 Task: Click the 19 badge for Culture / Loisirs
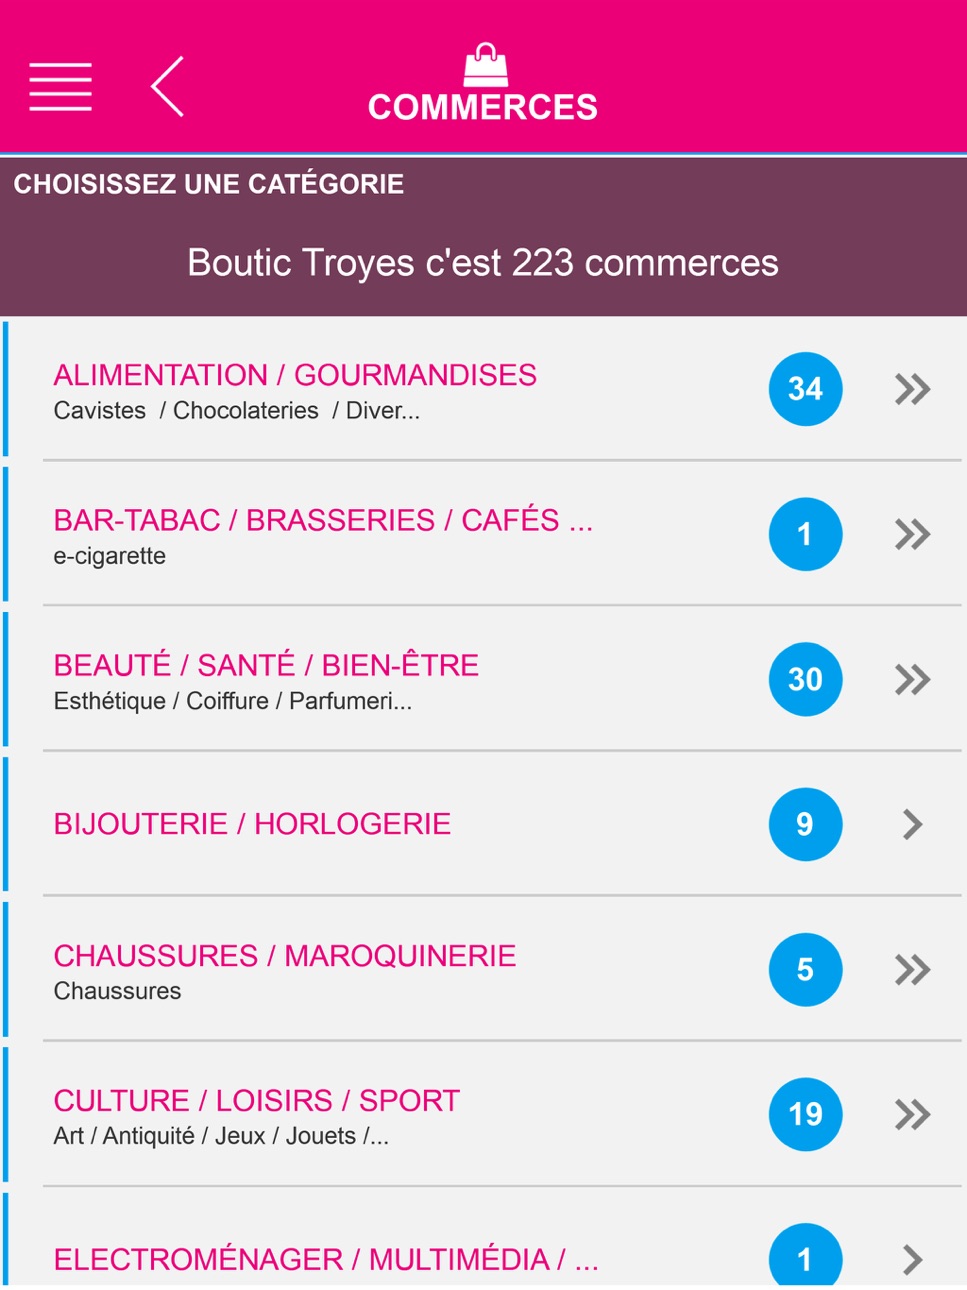[x=805, y=1114]
